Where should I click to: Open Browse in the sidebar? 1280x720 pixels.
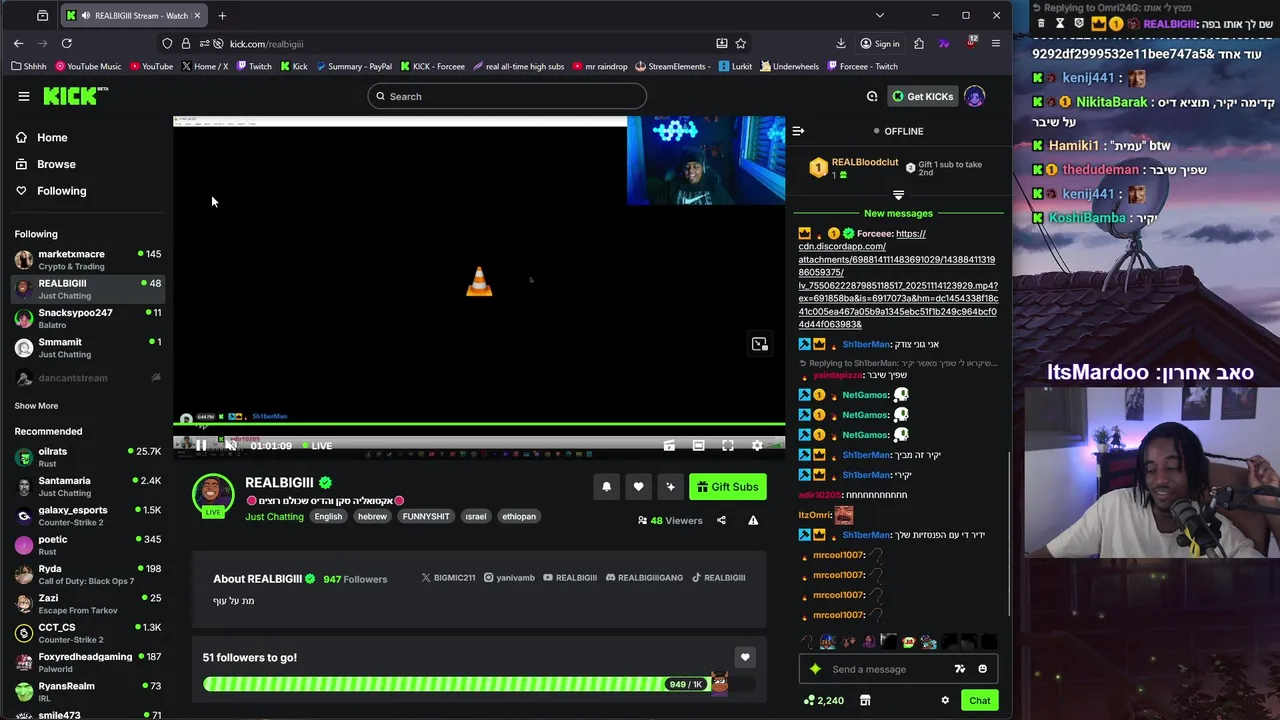56,164
